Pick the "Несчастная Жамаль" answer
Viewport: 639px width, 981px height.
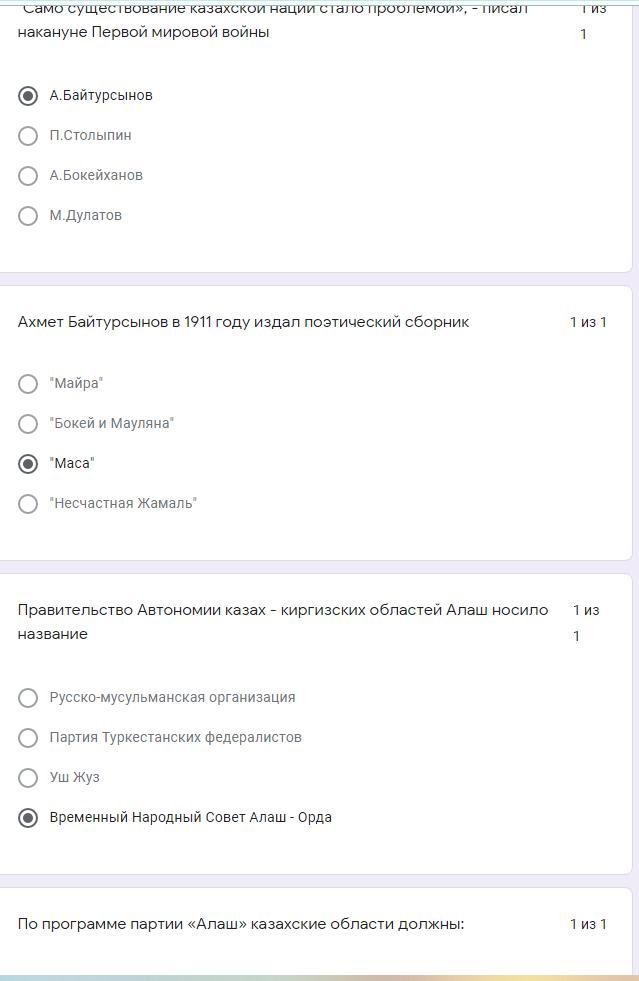[28, 504]
